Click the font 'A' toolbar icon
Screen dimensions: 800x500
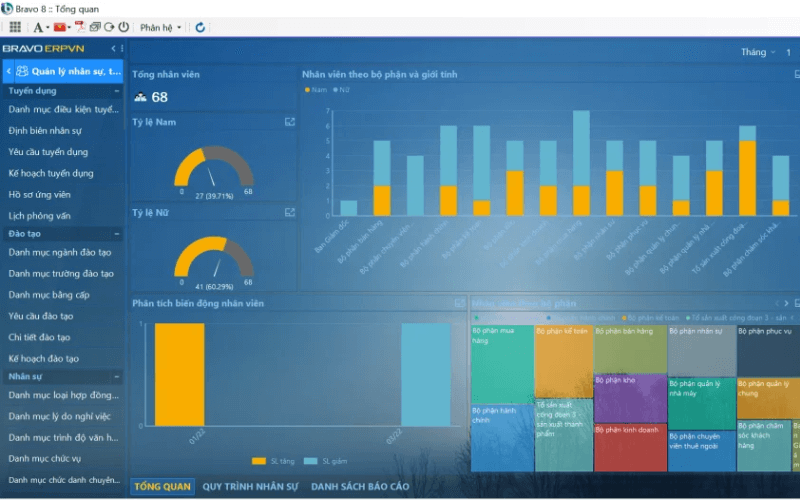click(x=38, y=27)
